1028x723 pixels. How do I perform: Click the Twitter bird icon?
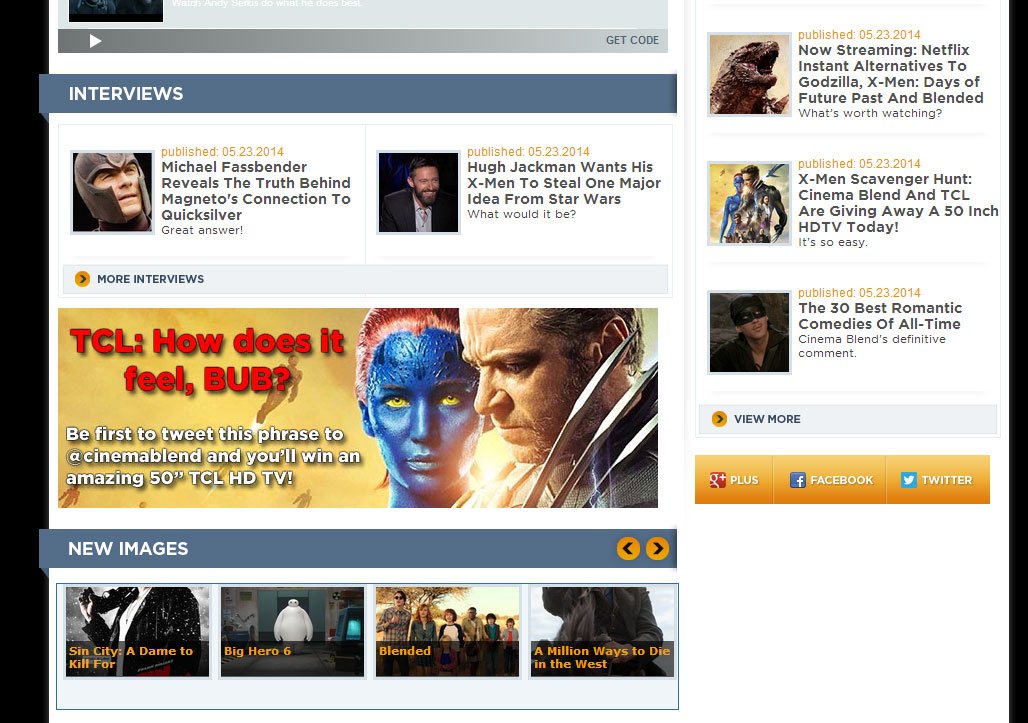pos(909,480)
